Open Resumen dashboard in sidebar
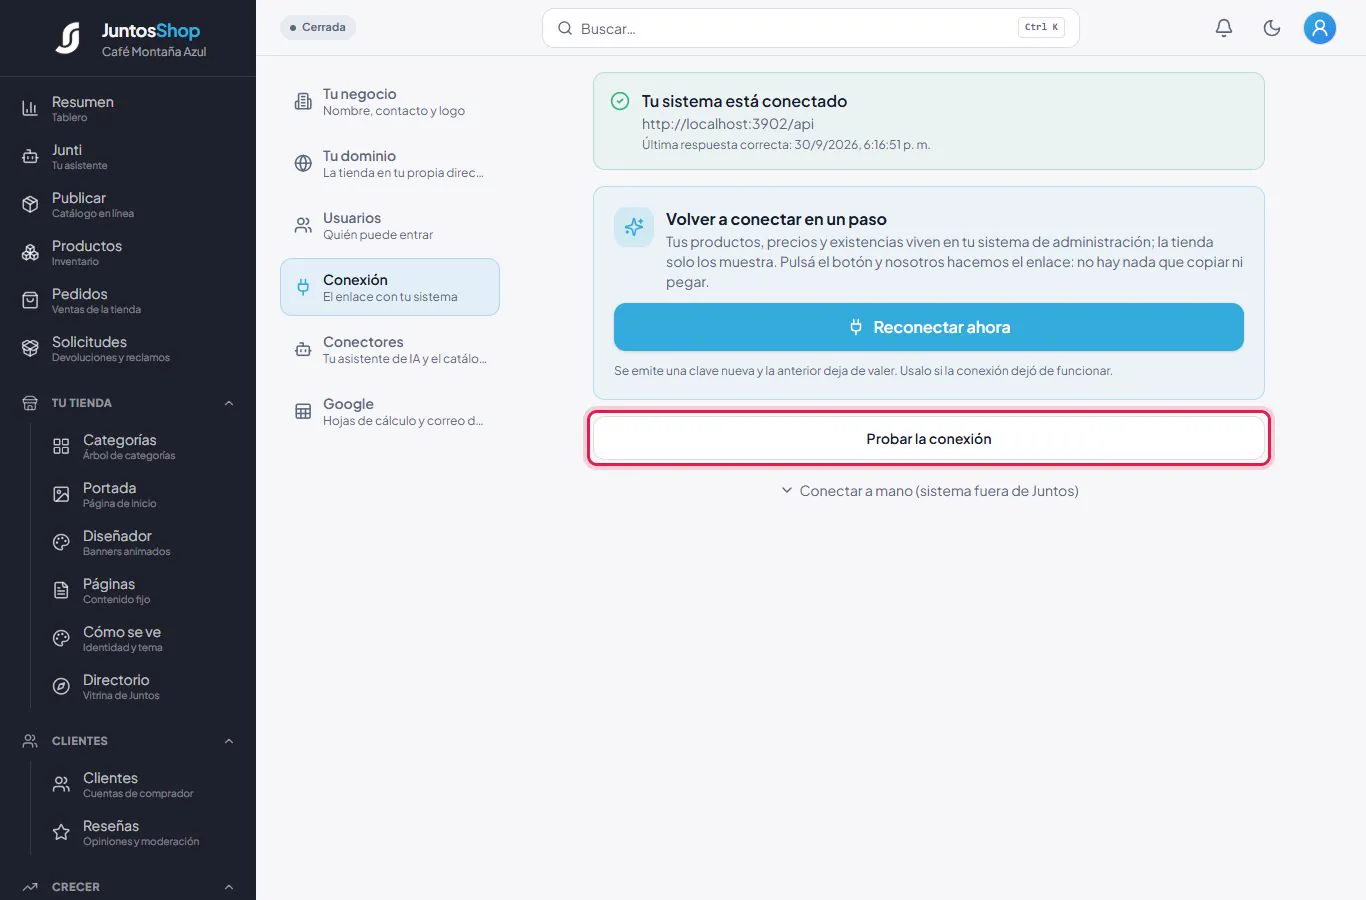This screenshot has width=1366, height=900. (128, 108)
